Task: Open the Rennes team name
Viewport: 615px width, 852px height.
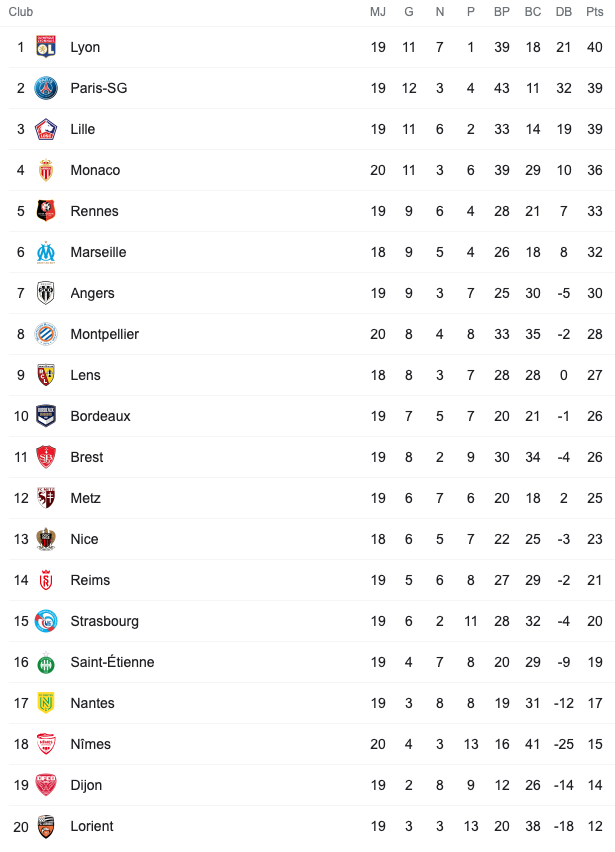Action: (x=95, y=211)
